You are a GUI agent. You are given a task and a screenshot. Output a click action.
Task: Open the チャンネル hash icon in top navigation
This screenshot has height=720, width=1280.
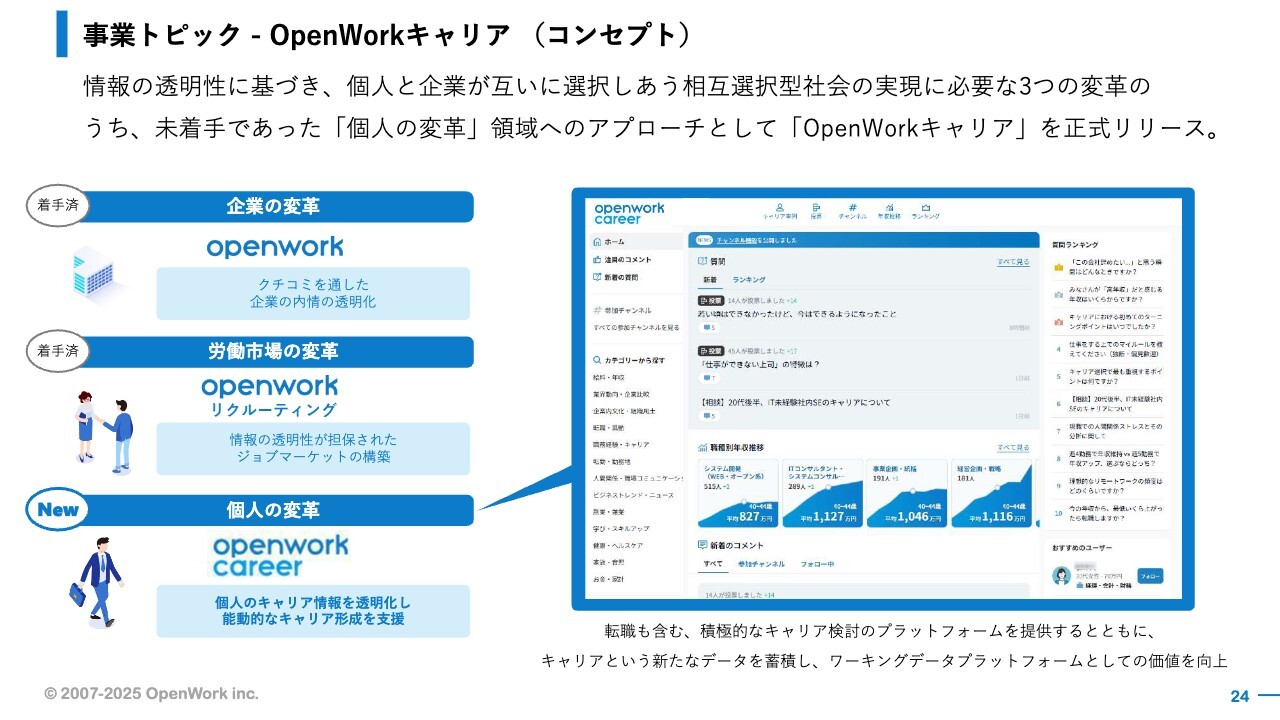[x=852, y=207]
